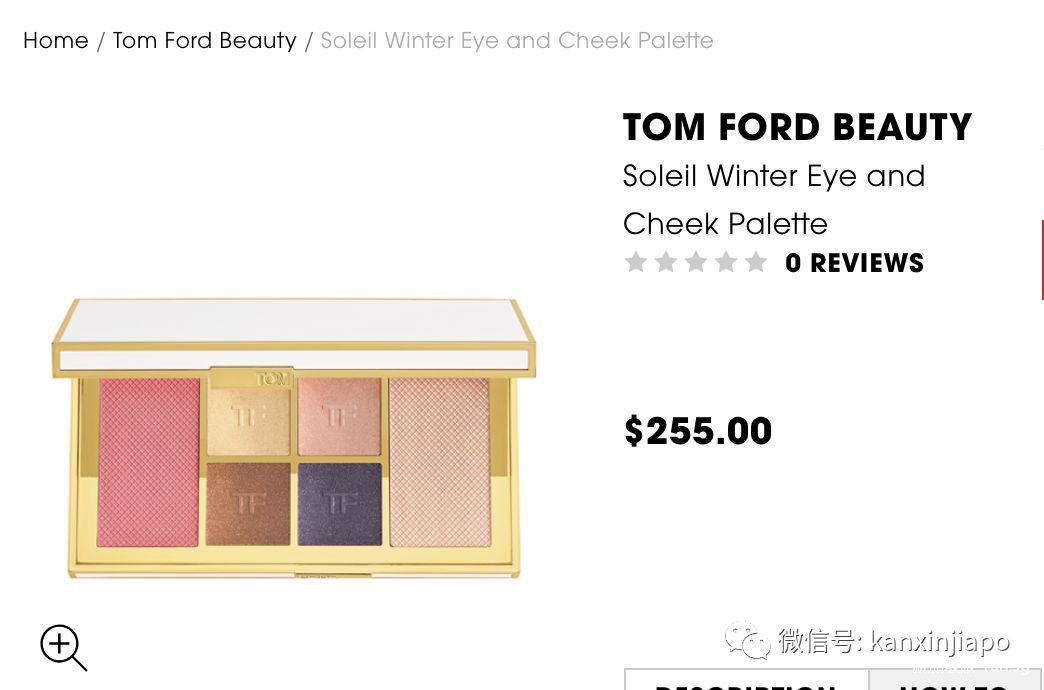Screen dimensions: 1044x690
Task: Click the magnifier zoom icon below the product image
Action: pyautogui.click(x=63, y=647)
